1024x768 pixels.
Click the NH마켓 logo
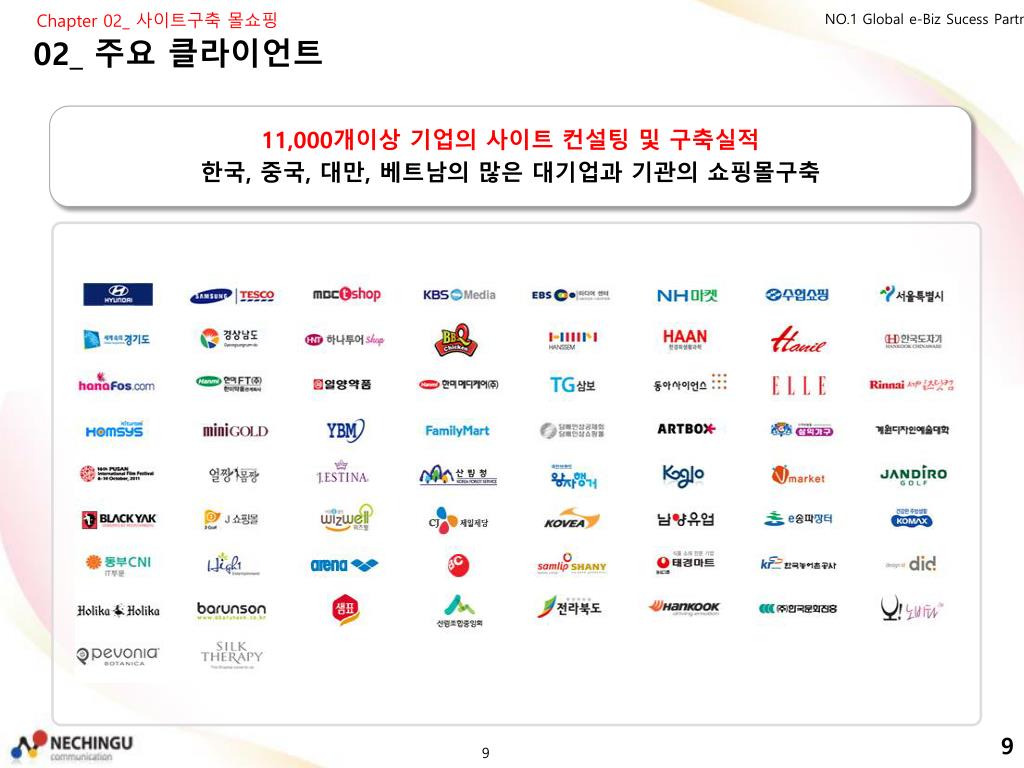[687, 296]
